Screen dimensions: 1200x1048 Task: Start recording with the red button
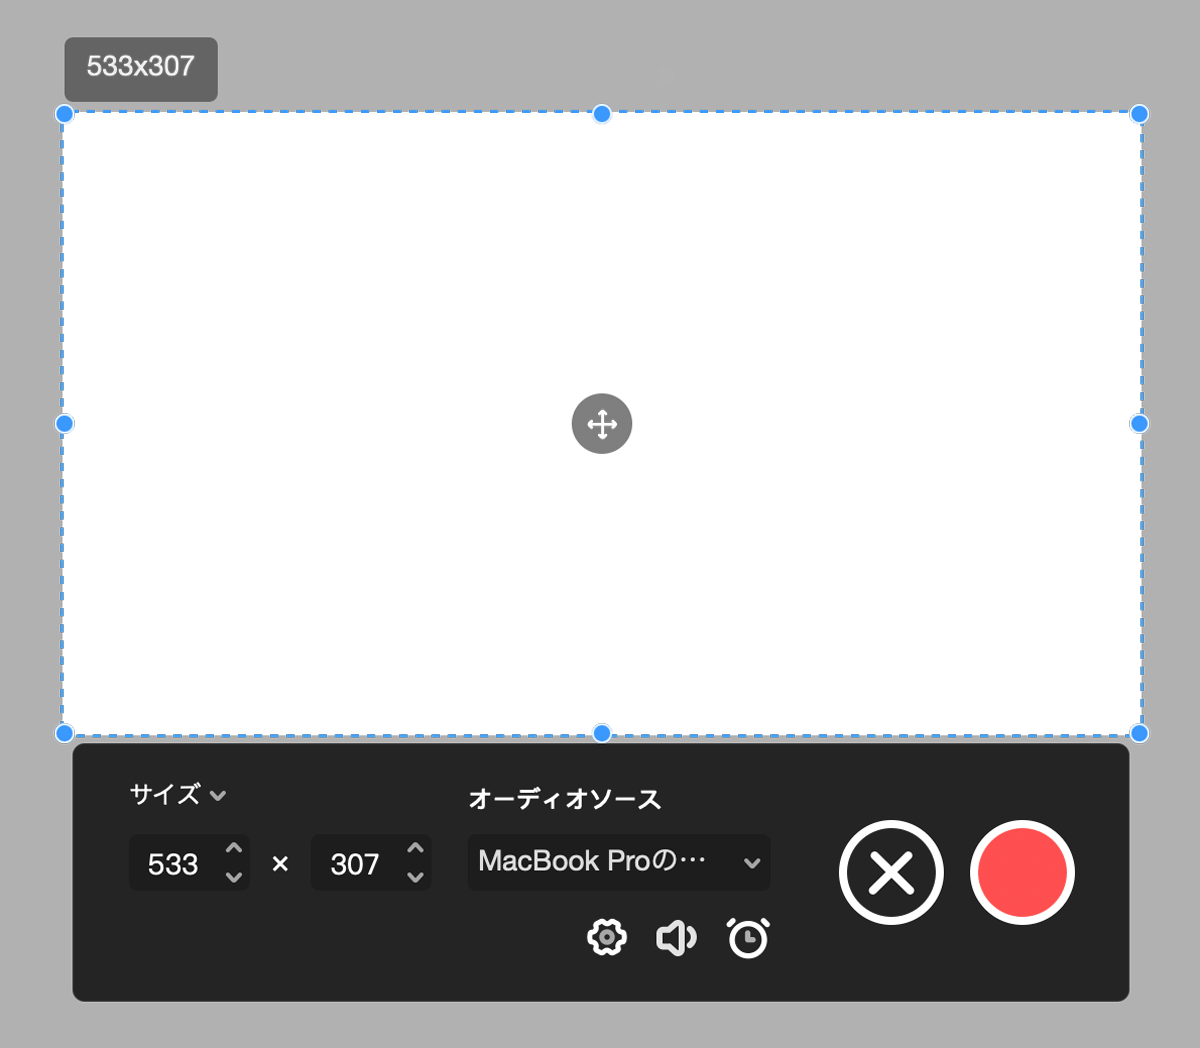pyautogui.click(x=1022, y=872)
